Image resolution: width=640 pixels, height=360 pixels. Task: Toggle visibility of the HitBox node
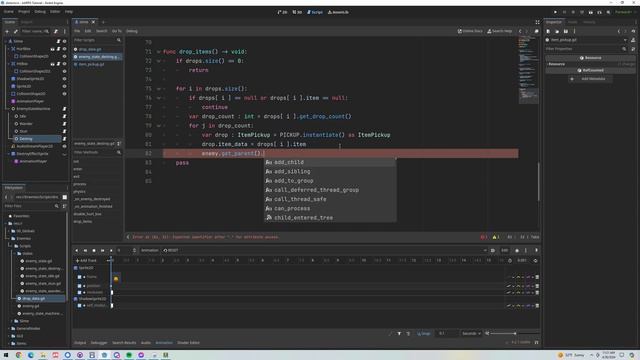pos(64,64)
